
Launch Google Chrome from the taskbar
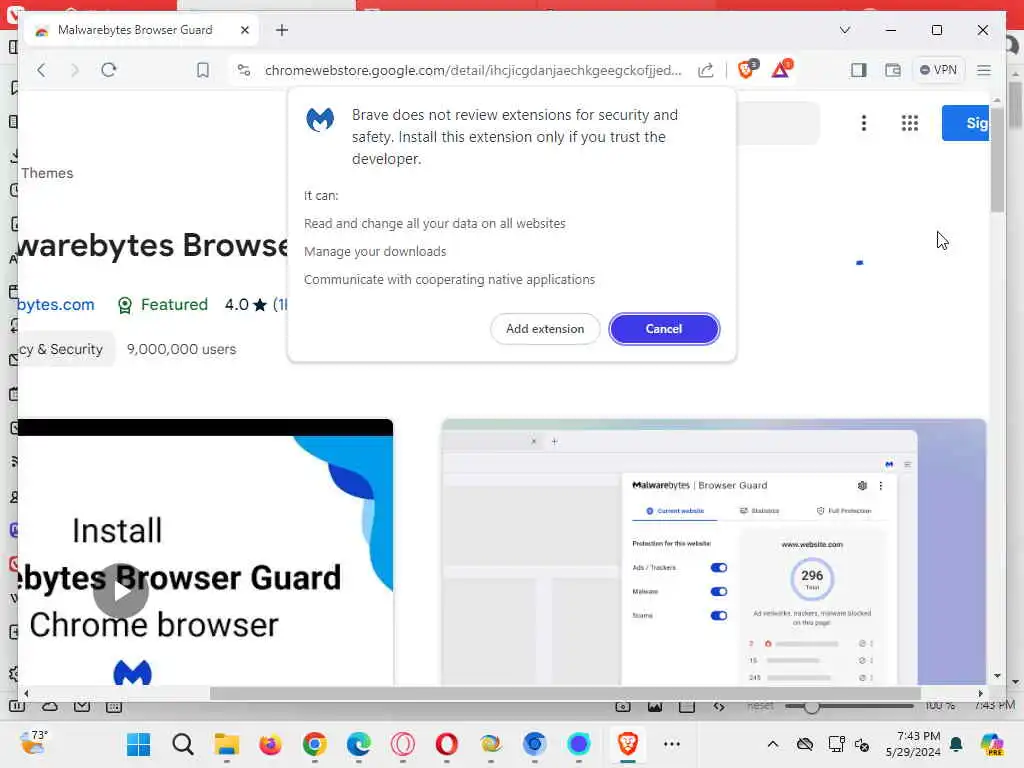[x=315, y=744]
